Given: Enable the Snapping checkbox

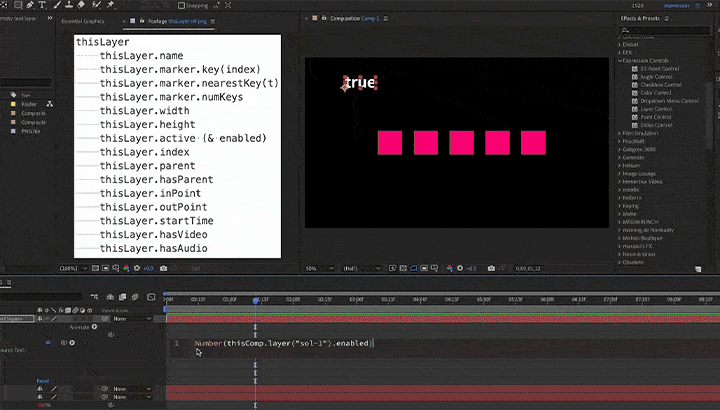Looking at the screenshot, I should tap(181, 6).
